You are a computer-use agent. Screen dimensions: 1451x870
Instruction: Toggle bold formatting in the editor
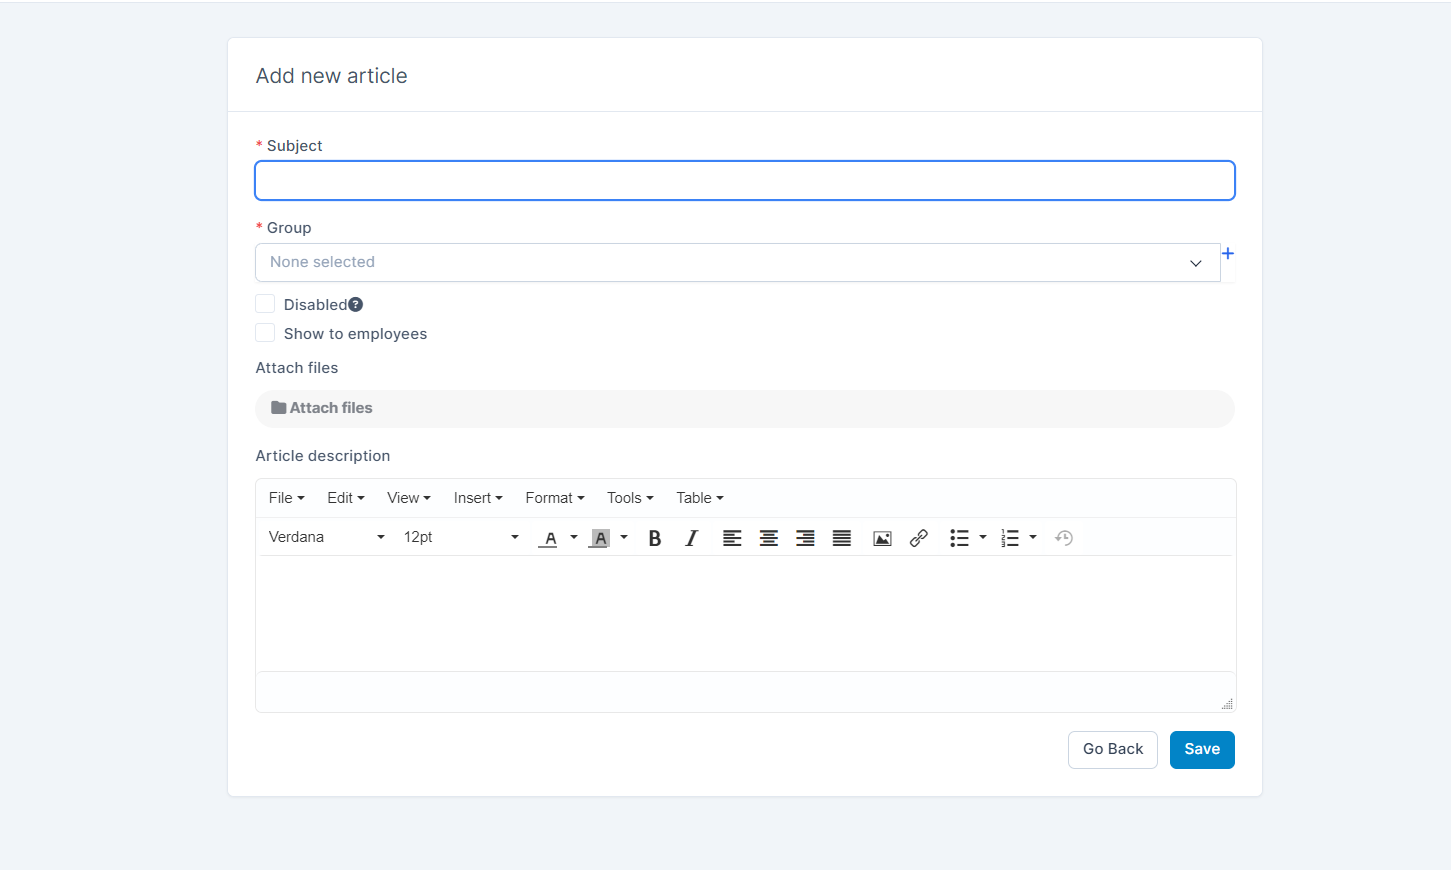pyautogui.click(x=655, y=538)
